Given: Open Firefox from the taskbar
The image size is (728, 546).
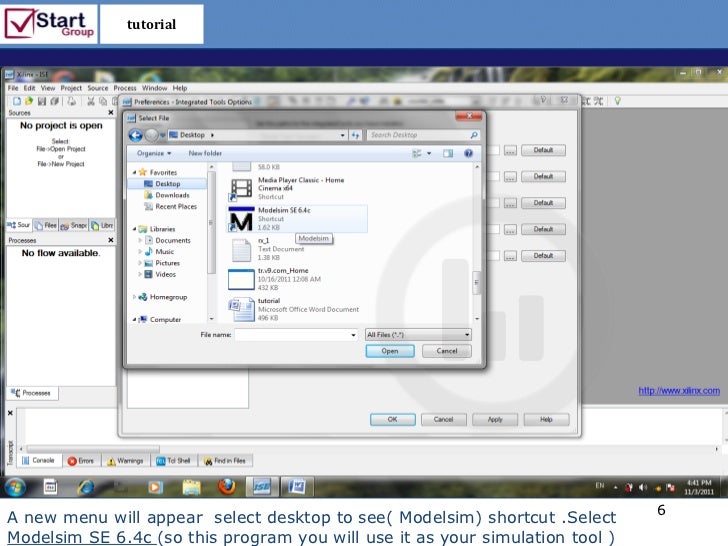Looking at the screenshot, I should pos(227,487).
